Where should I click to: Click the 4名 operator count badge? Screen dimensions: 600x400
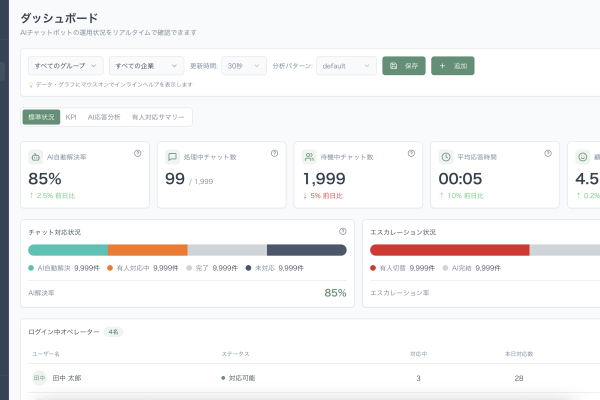pyautogui.click(x=113, y=332)
